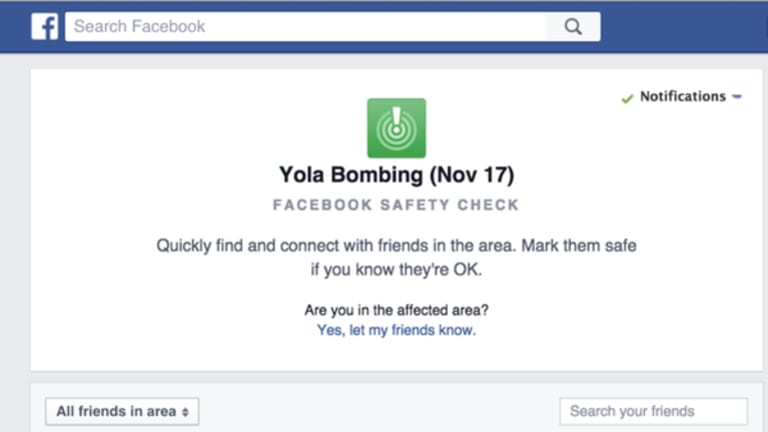This screenshot has height=432, width=768.
Task: Click the "Quickly find and connect" description line
Action: 396,245
